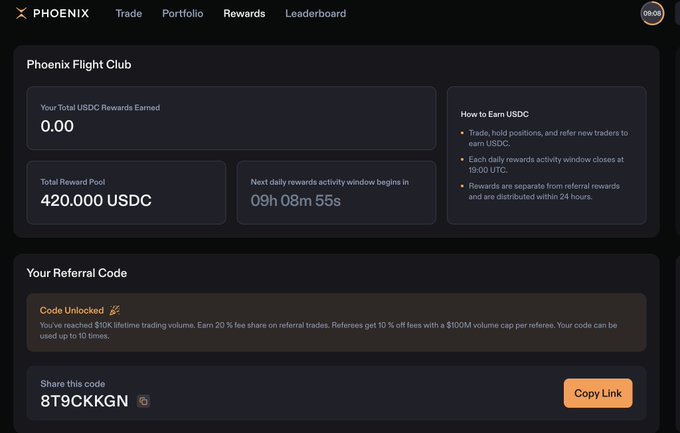Open the 09:08 countdown timer circle
The width and height of the screenshot is (680, 433).
point(652,13)
